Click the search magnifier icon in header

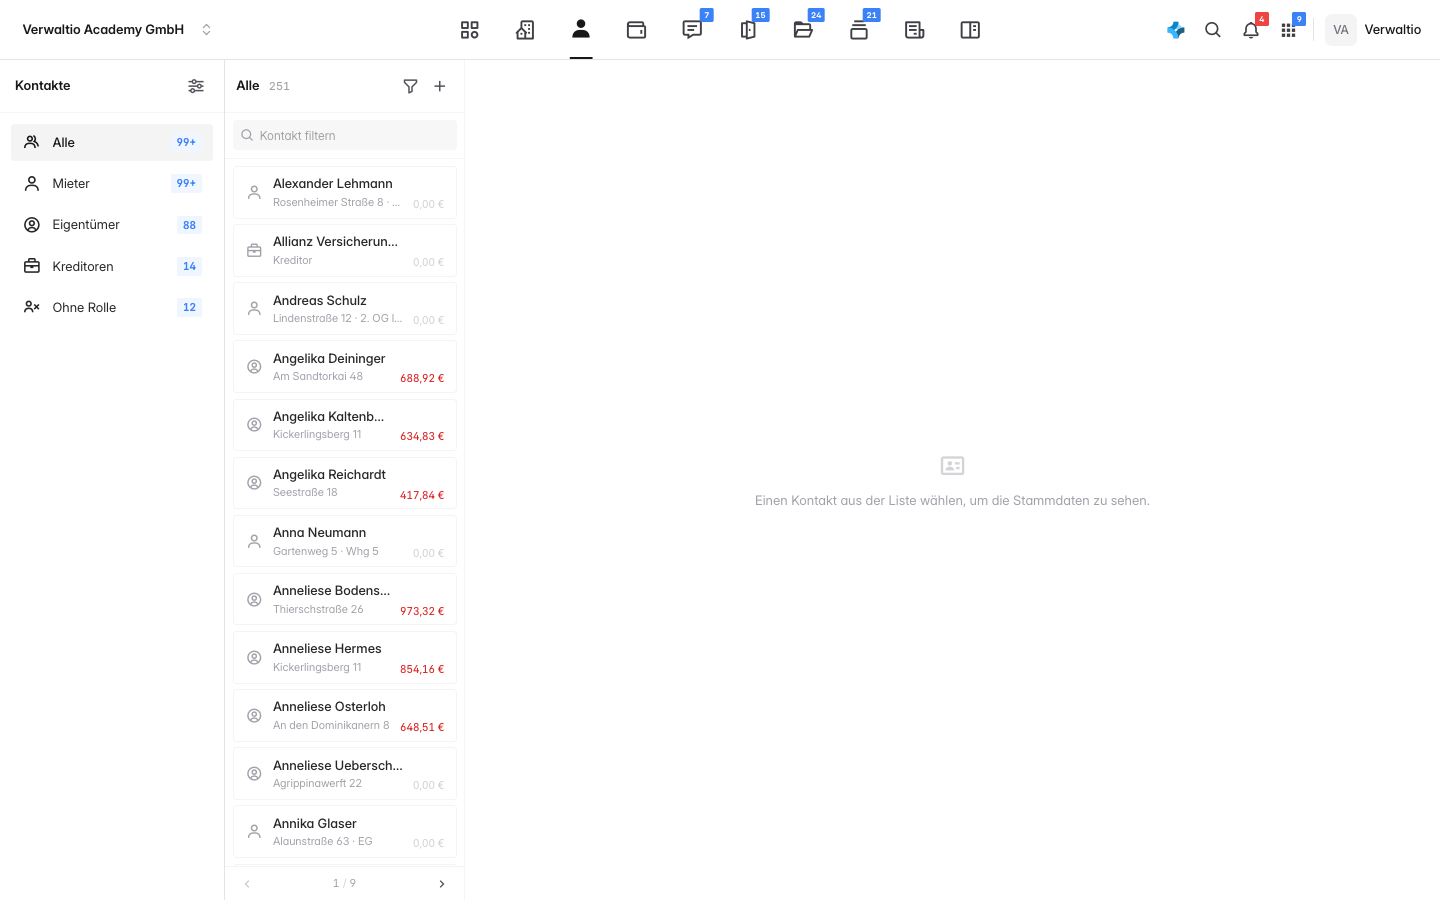(1213, 30)
